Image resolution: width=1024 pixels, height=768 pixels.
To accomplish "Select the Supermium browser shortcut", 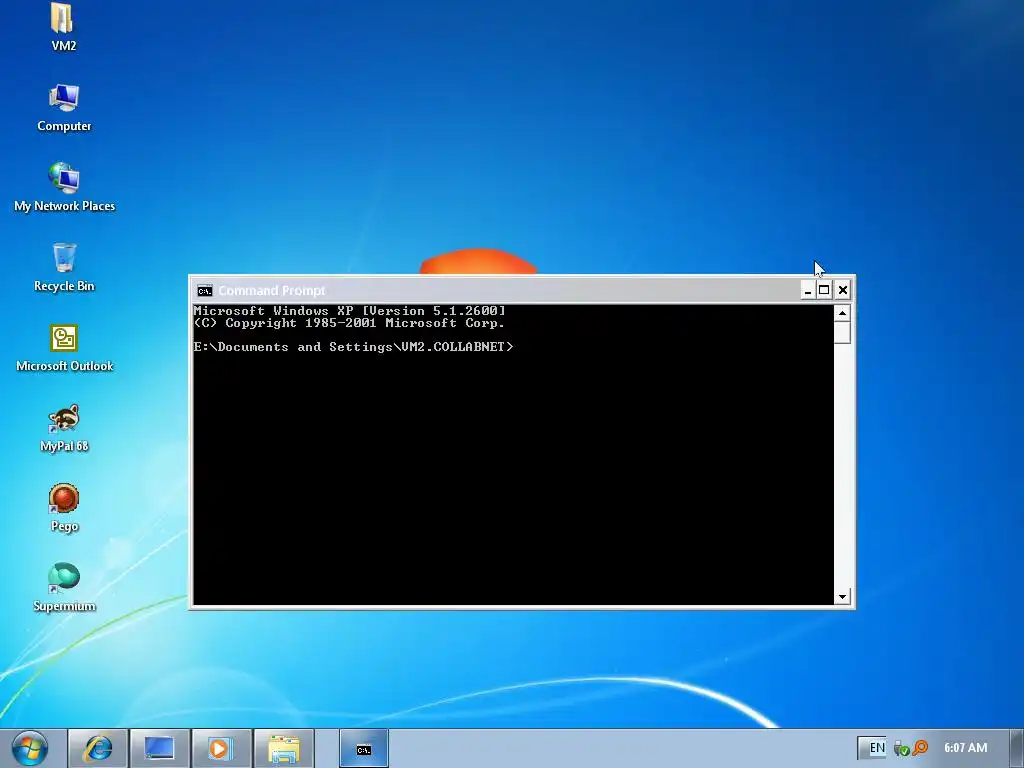I will pos(64,588).
